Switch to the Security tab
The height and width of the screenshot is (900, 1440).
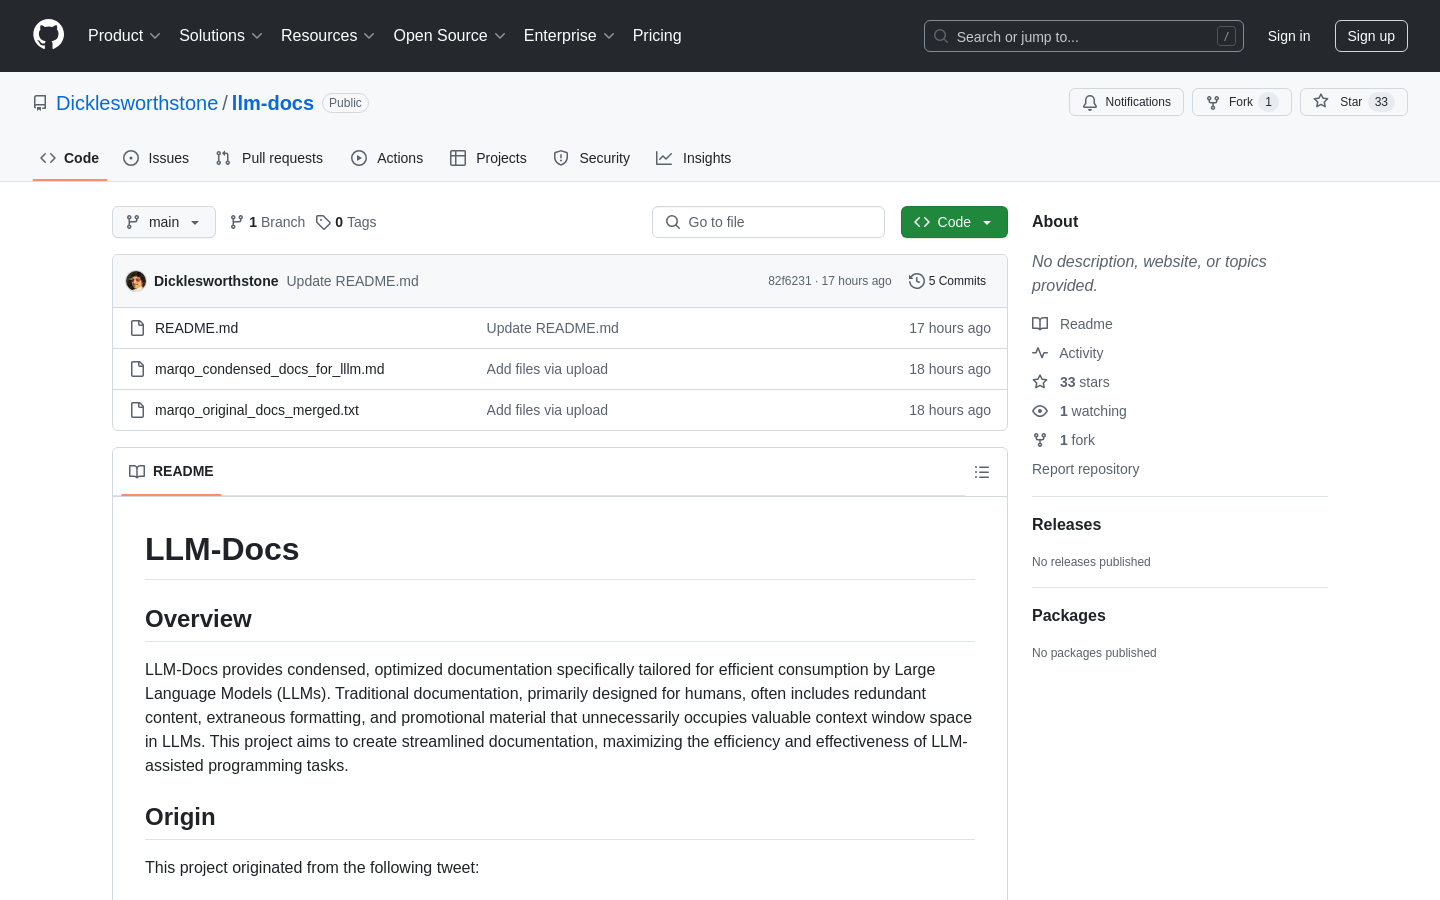coord(592,158)
